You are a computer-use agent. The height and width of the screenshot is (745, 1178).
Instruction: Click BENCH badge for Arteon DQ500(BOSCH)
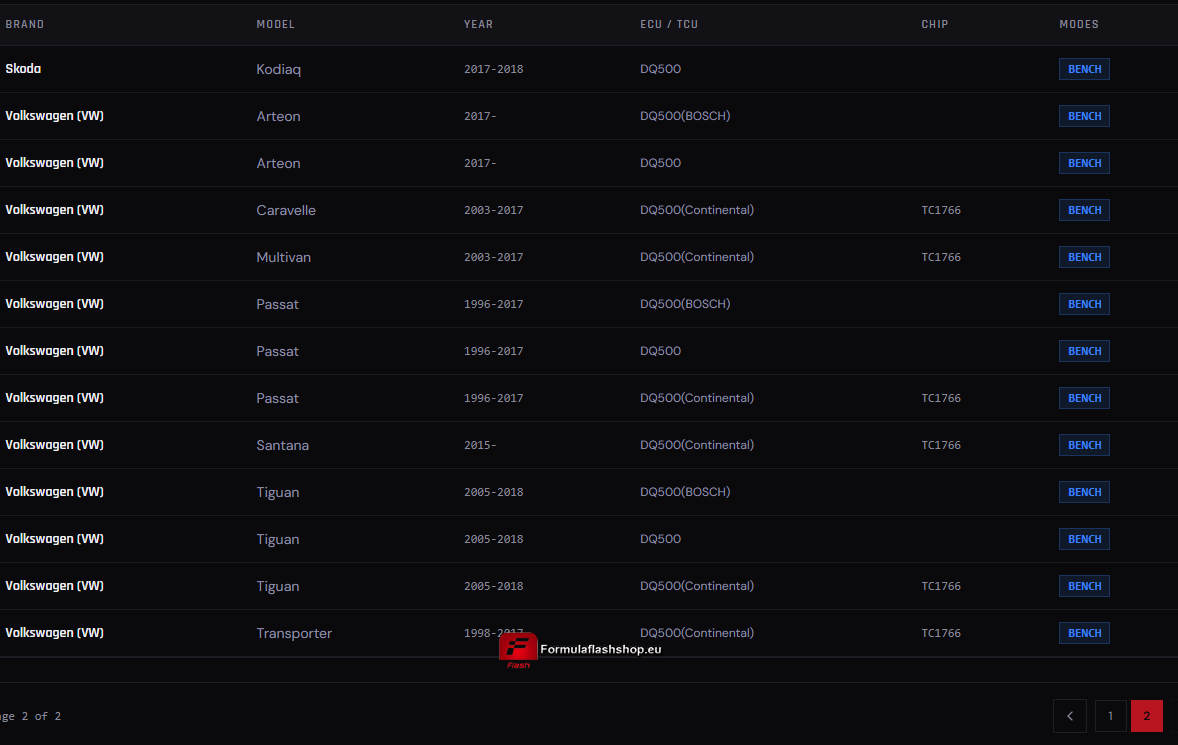click(x=1084, y=116)
